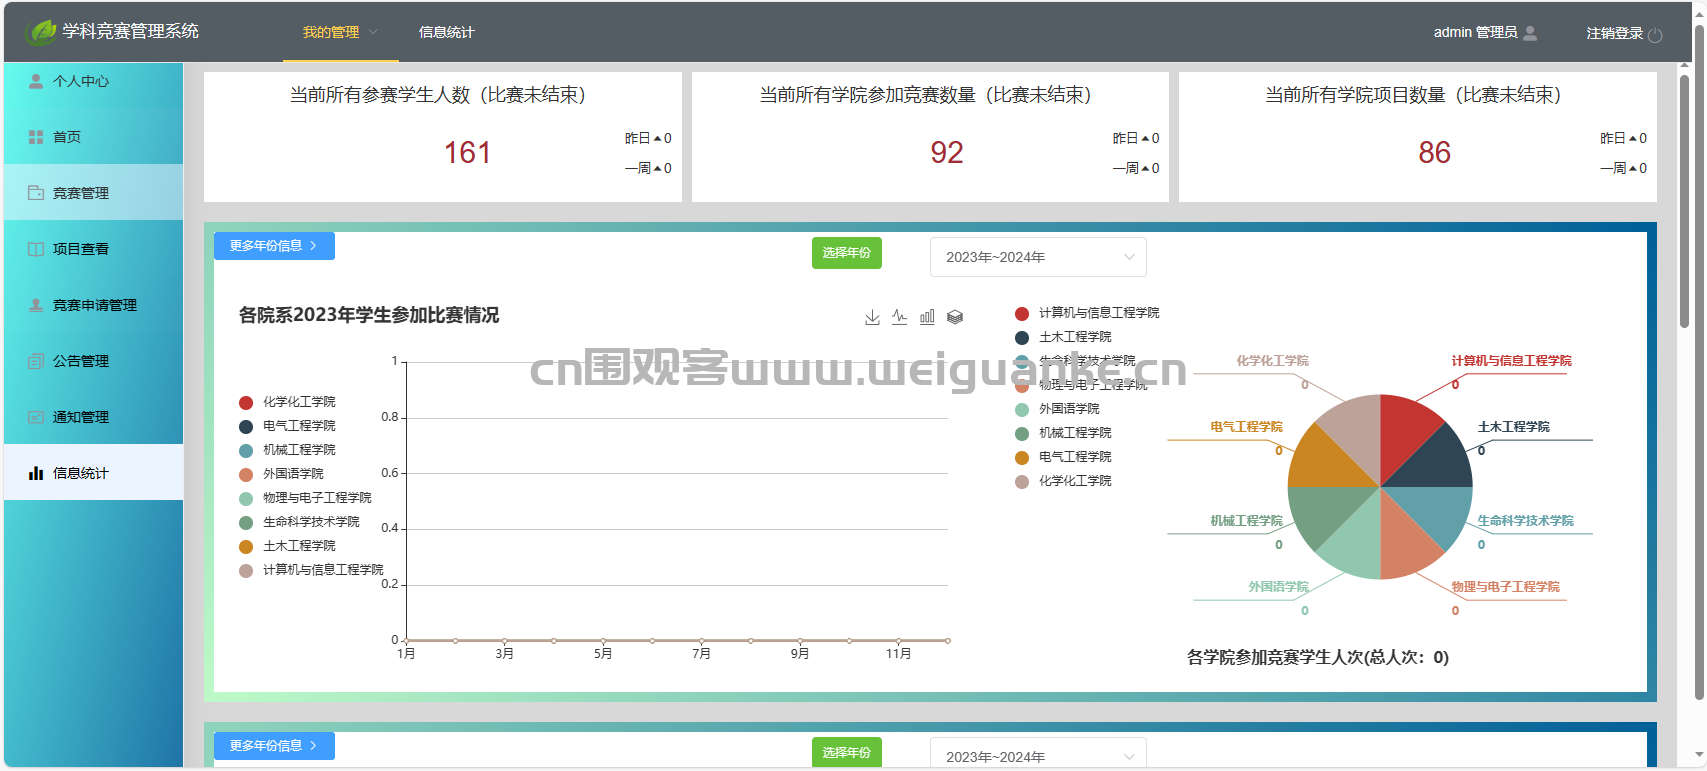Image resolution: width=1707 pixels, height=771 pixels.
Task: Toggle 土木工程学院 in line chart legend
Action: 287,546
